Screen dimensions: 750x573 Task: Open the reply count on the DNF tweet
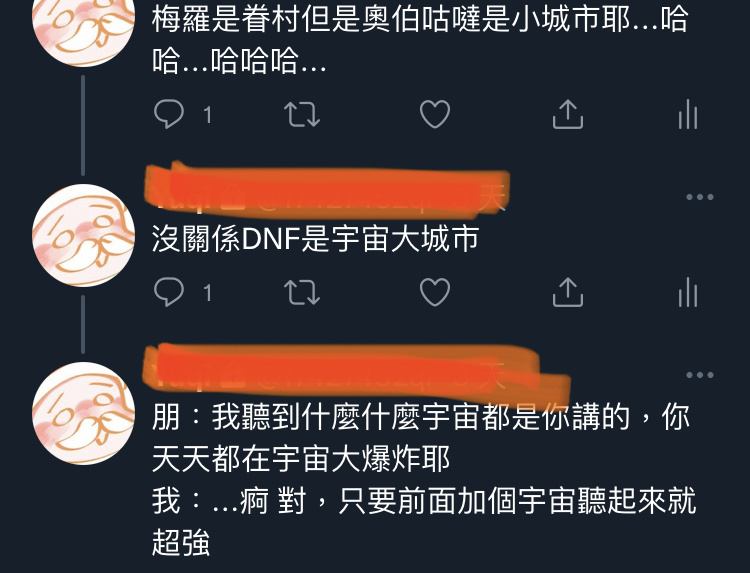pos(207,292)
